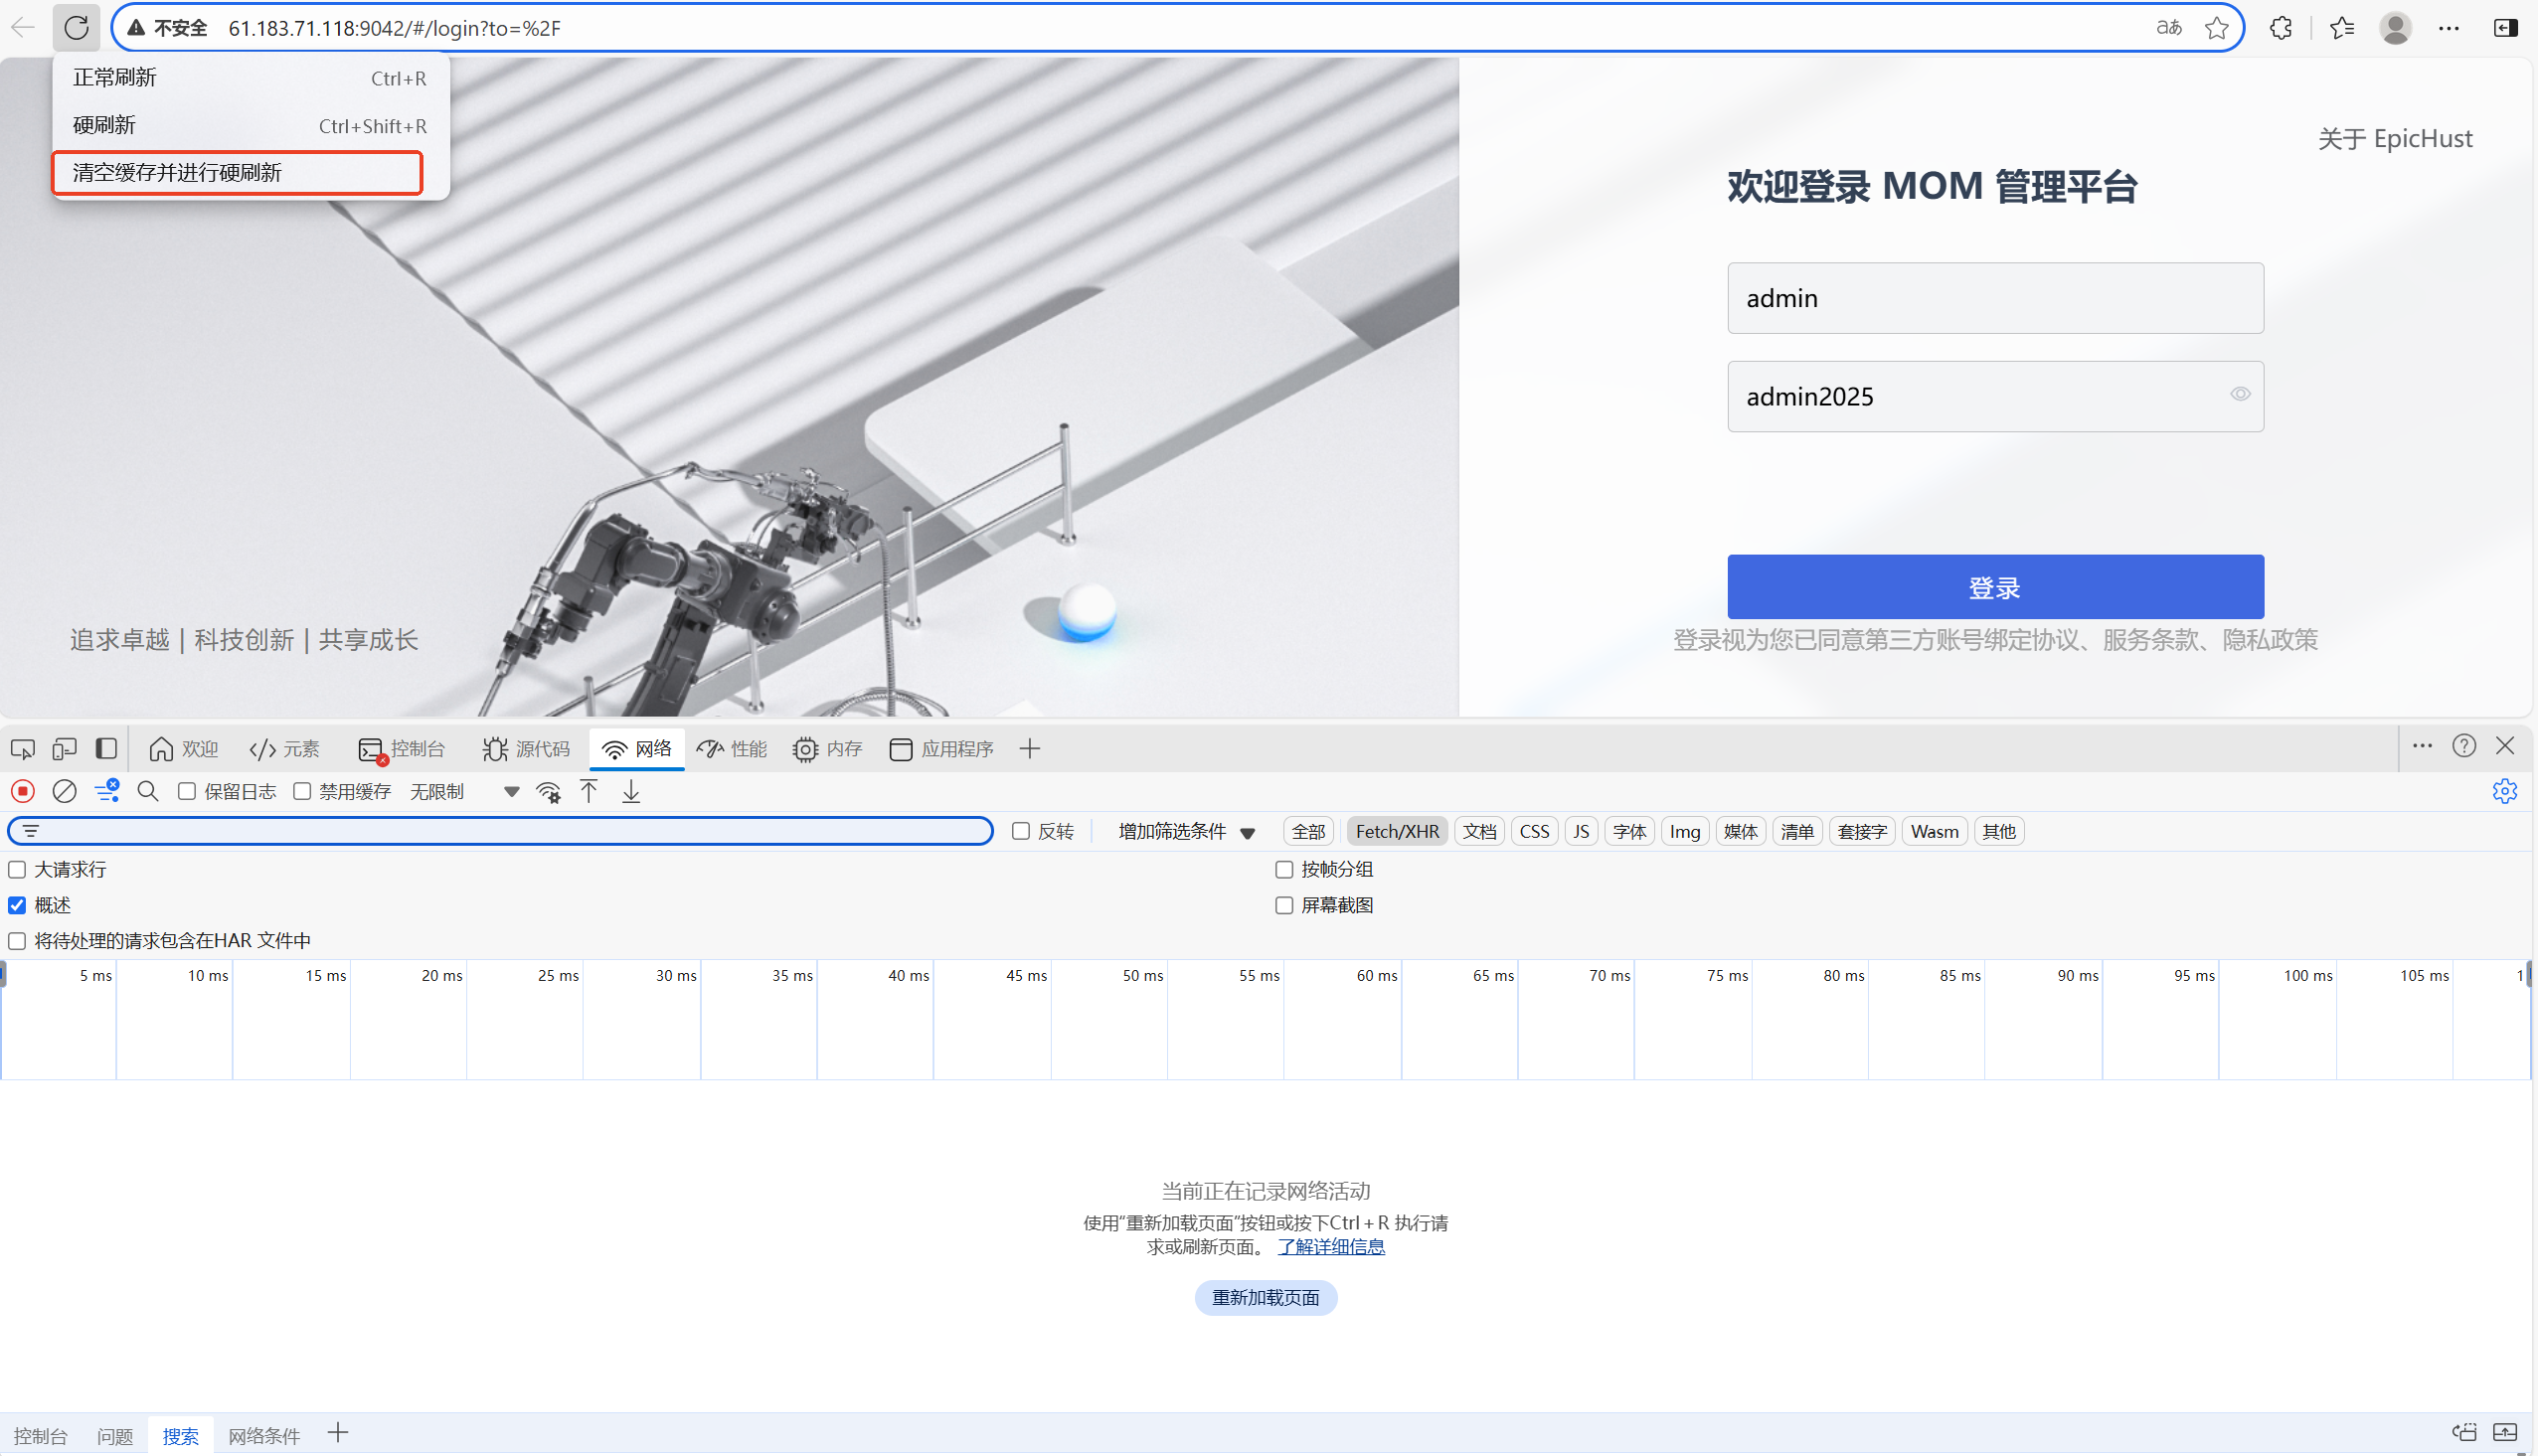The width and height of the screenshot is (2538, 1456).
Task: Click import HAR upload arrow icon
Action: point(589,792)
